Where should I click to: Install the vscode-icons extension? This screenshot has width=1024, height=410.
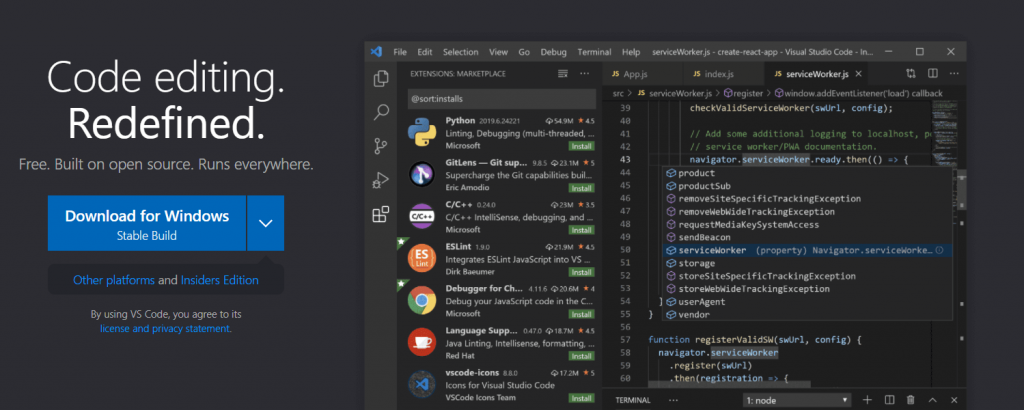point(581,398)
